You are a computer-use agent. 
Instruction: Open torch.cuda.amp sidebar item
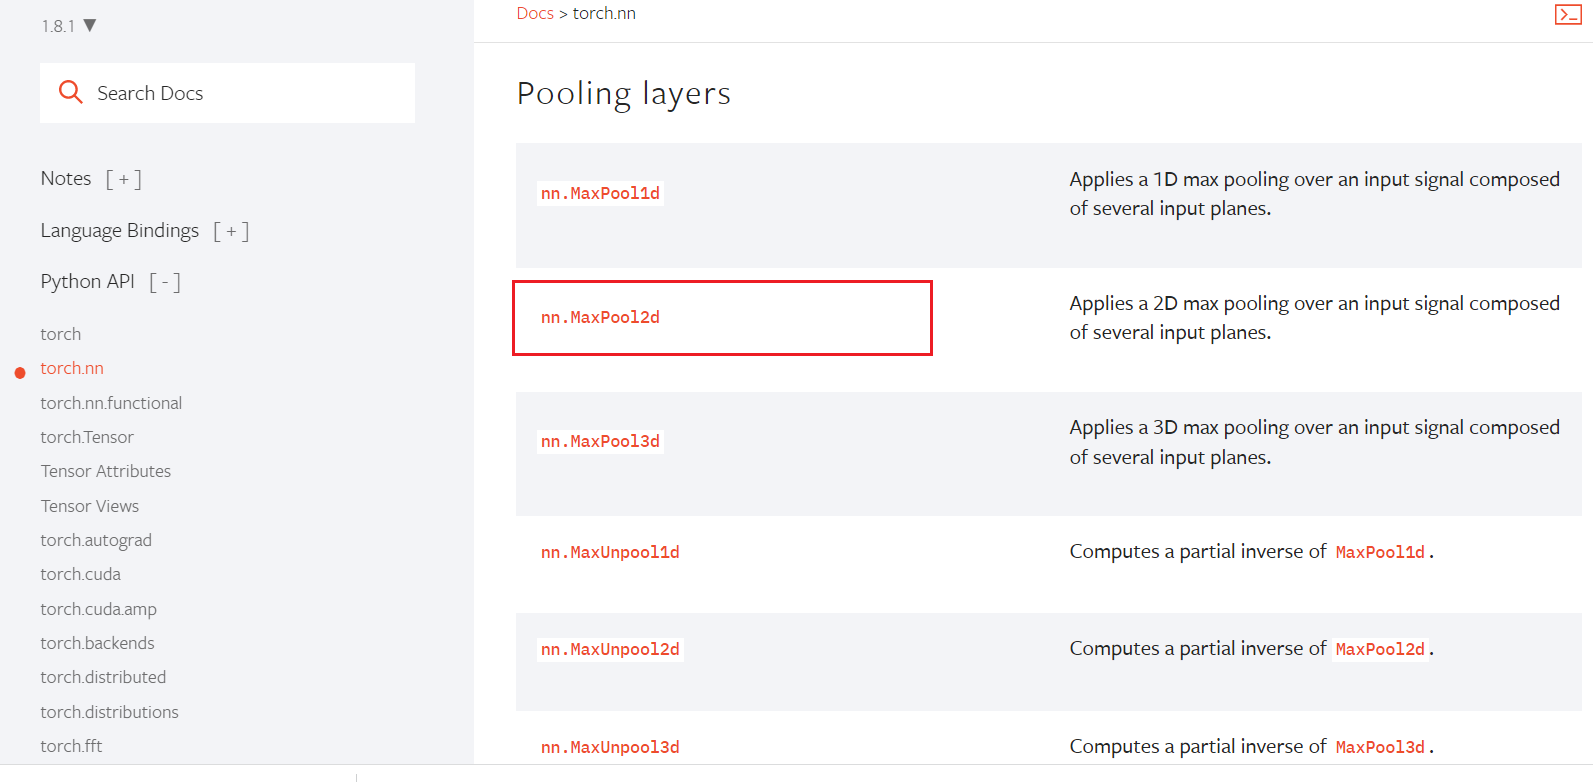tap(98, 609)
